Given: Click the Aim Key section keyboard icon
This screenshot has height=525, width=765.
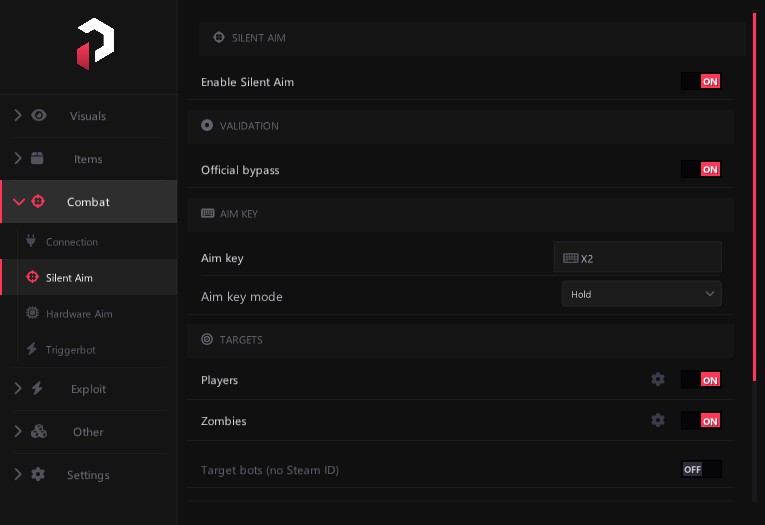Looking at the screenshot, I should [207, 213].
